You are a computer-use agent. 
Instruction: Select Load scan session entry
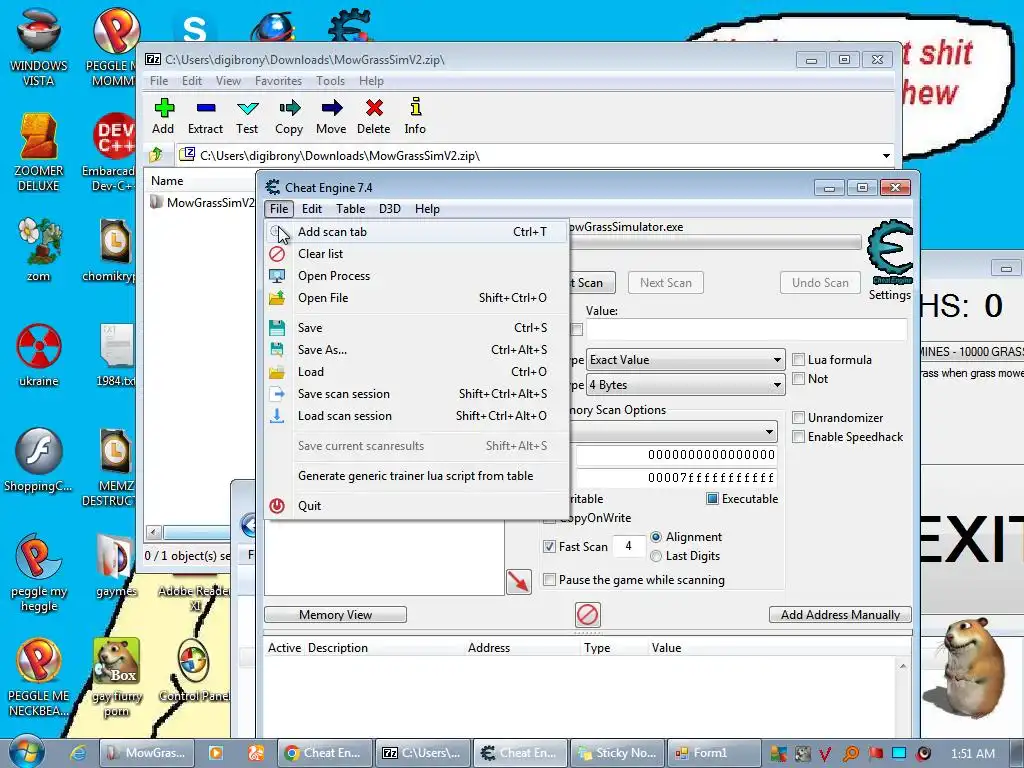[416, 416]
